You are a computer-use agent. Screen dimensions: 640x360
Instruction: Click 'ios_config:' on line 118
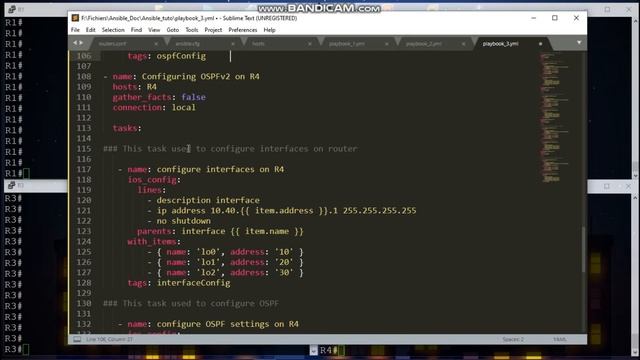(x=154, y=180)
